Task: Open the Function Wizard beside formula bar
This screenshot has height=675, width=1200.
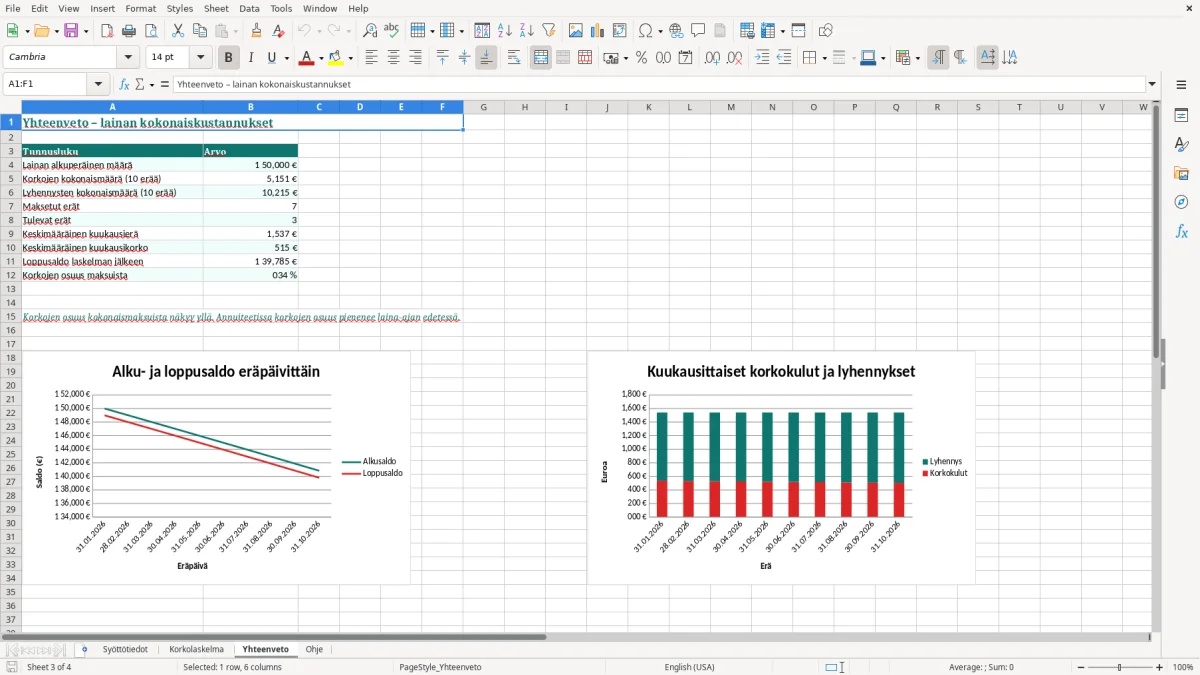Action: tap(124, 85)
